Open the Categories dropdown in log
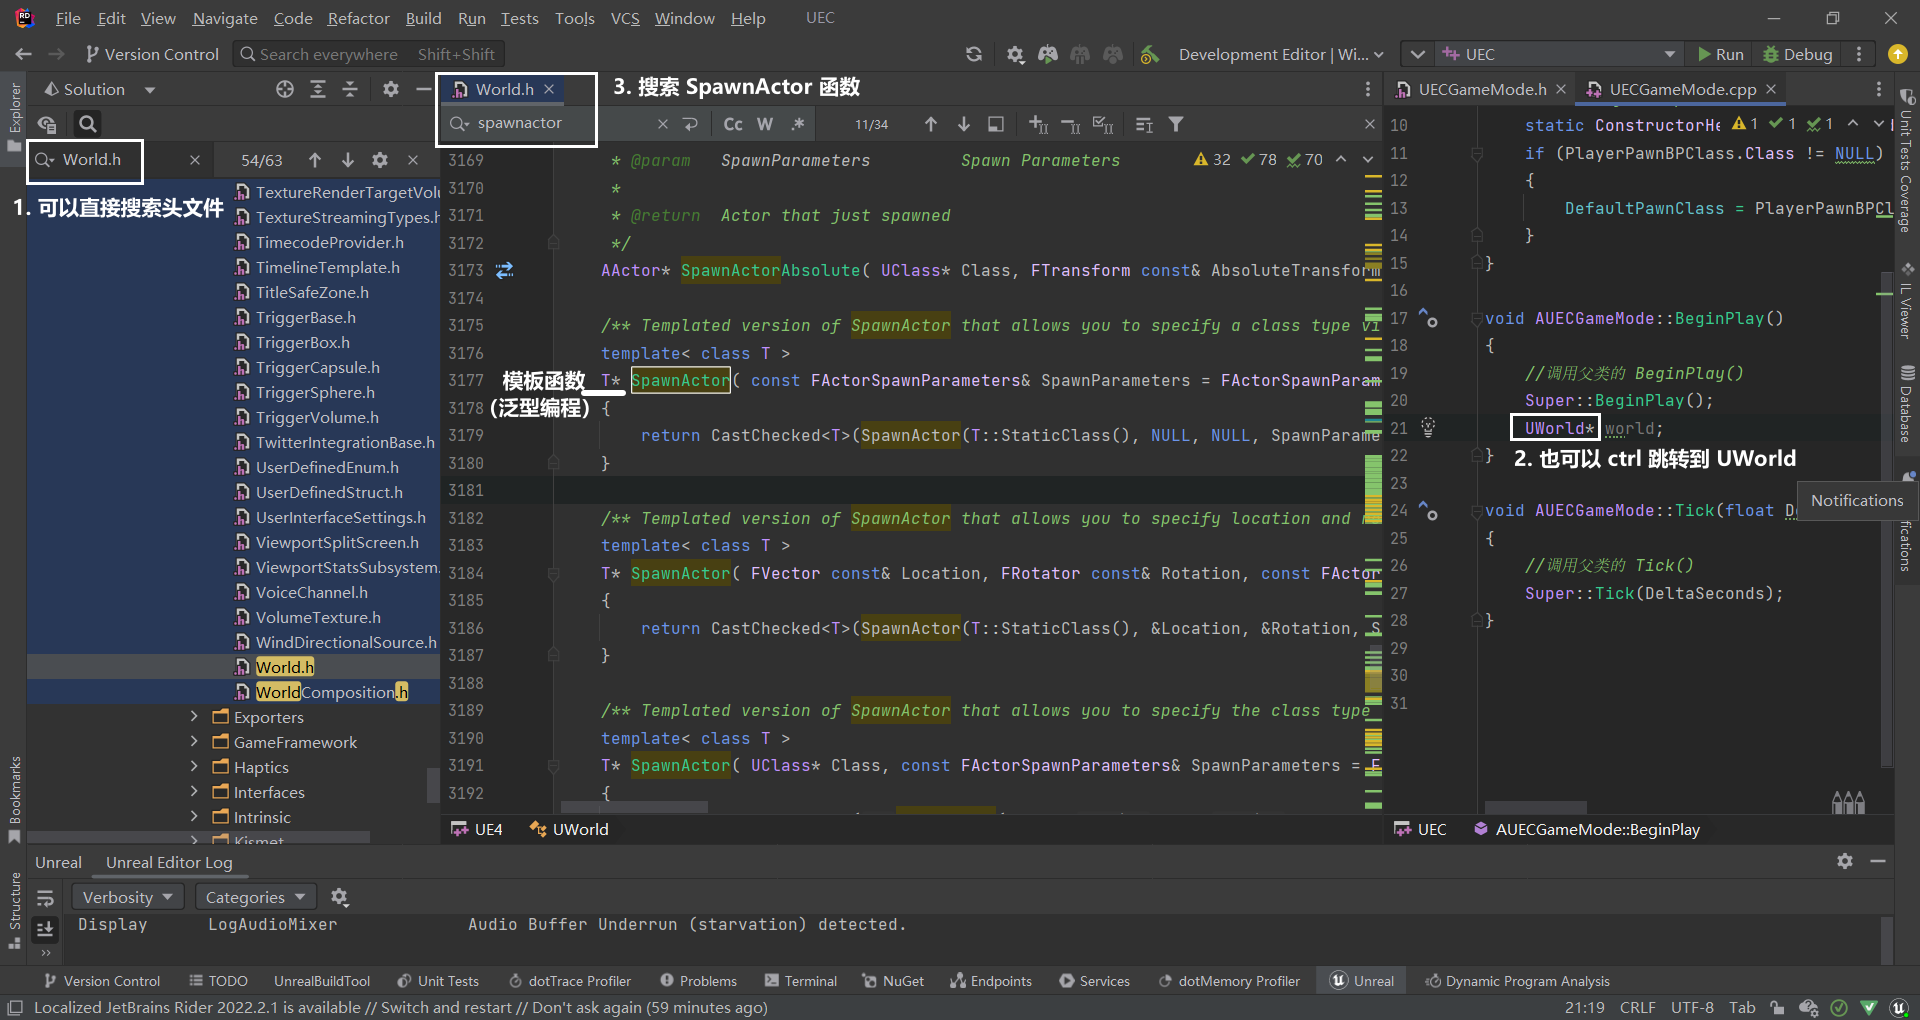The height and width of the screenshot is (1020, 1920). 254,897
